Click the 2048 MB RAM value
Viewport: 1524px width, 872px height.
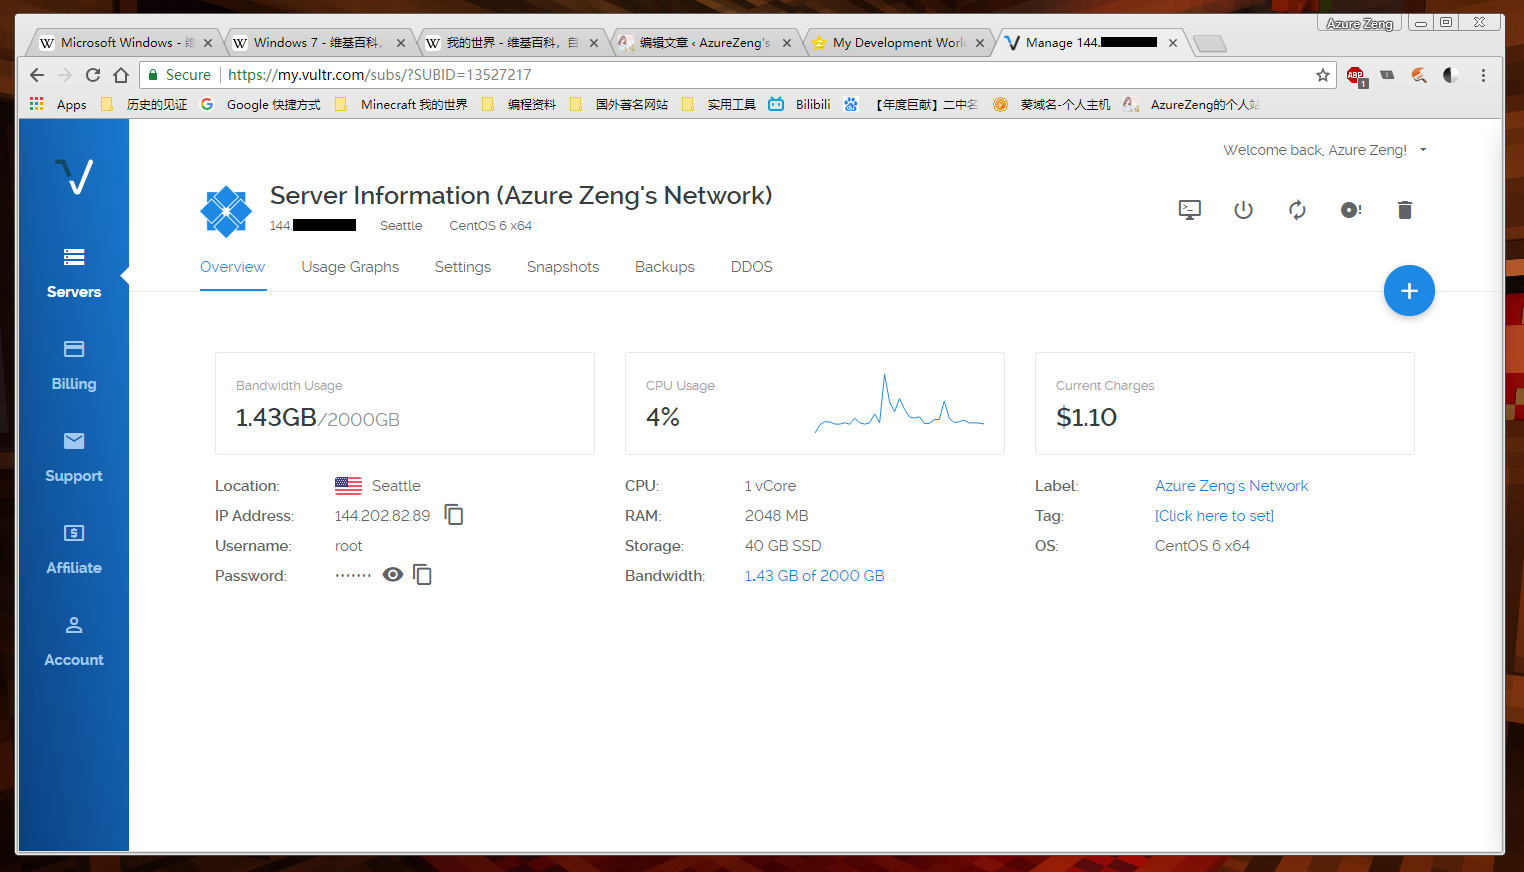[x=776, y=516]
